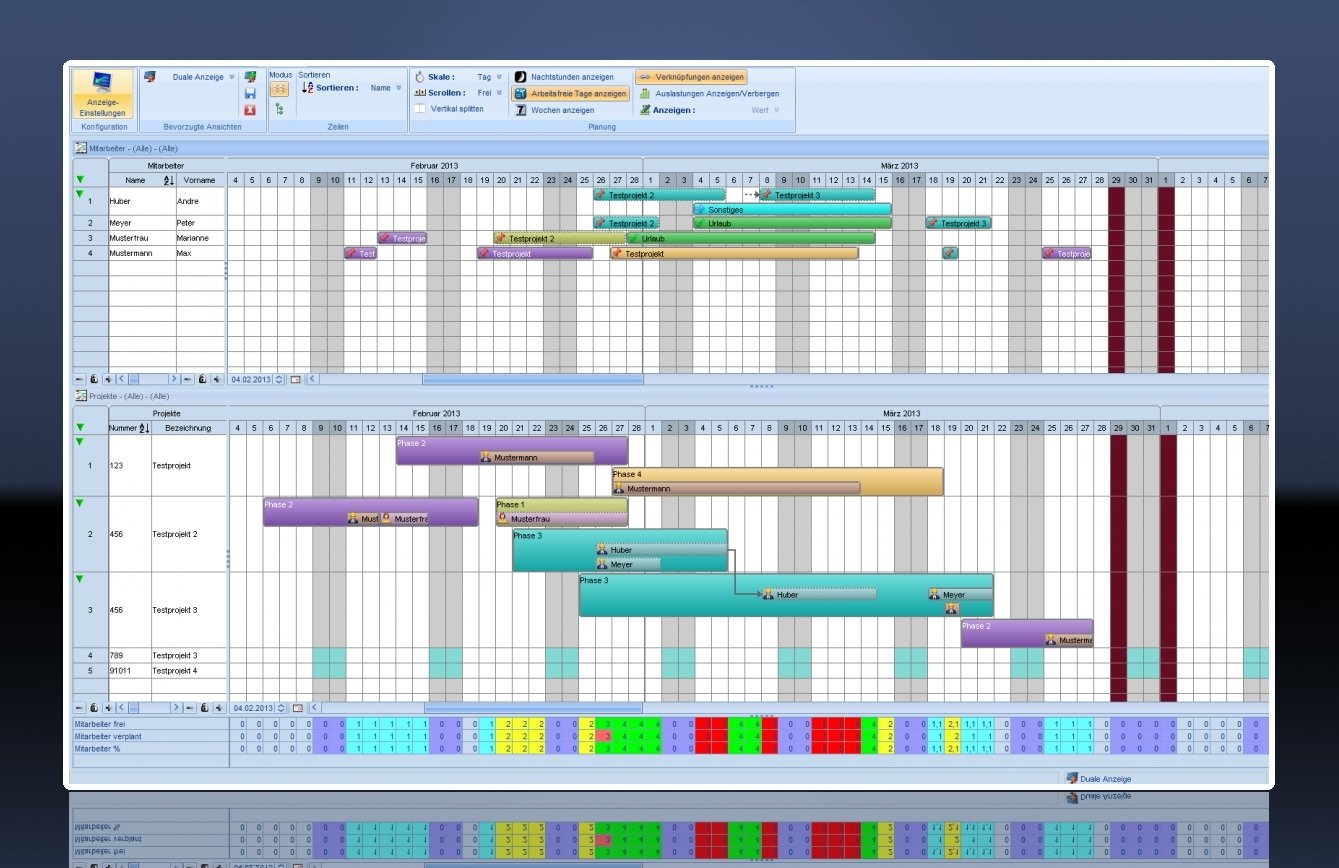The height and width of the screenshot is (868, 1339).
Task: Click the Wochen anzeigen button
Action: click(562, 110)
